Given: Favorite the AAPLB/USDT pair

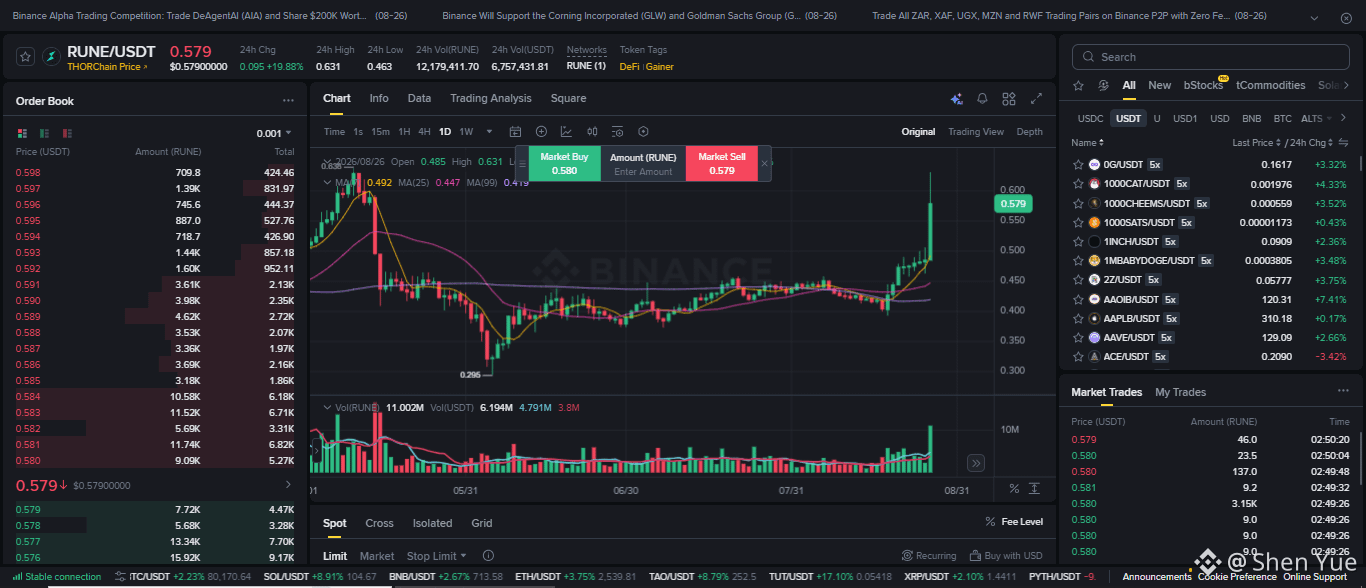Looking at the screenshot, I should click(1078, 318).
